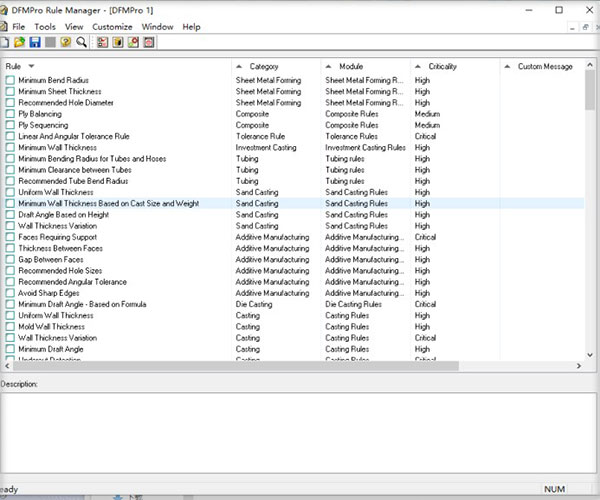Screen dimensions: 600x500
Task: Click the horizontal scrollbar left arrow
Action: (7, 366)
